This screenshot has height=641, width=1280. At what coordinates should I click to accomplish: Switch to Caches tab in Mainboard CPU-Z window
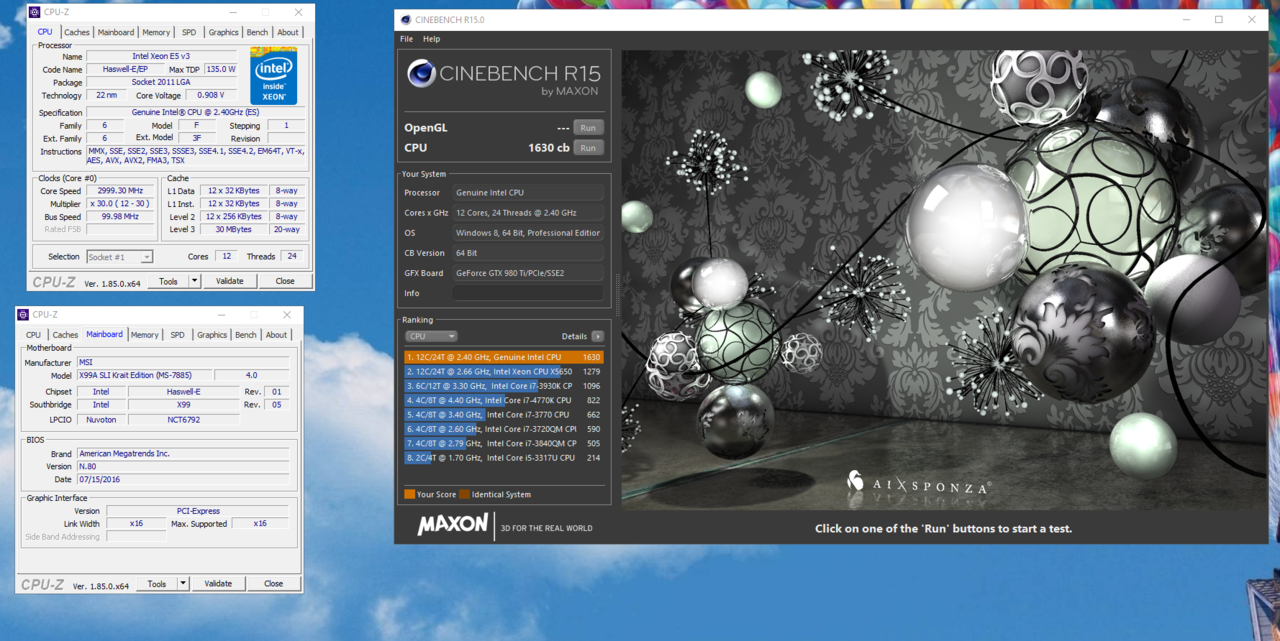[65, 335]
